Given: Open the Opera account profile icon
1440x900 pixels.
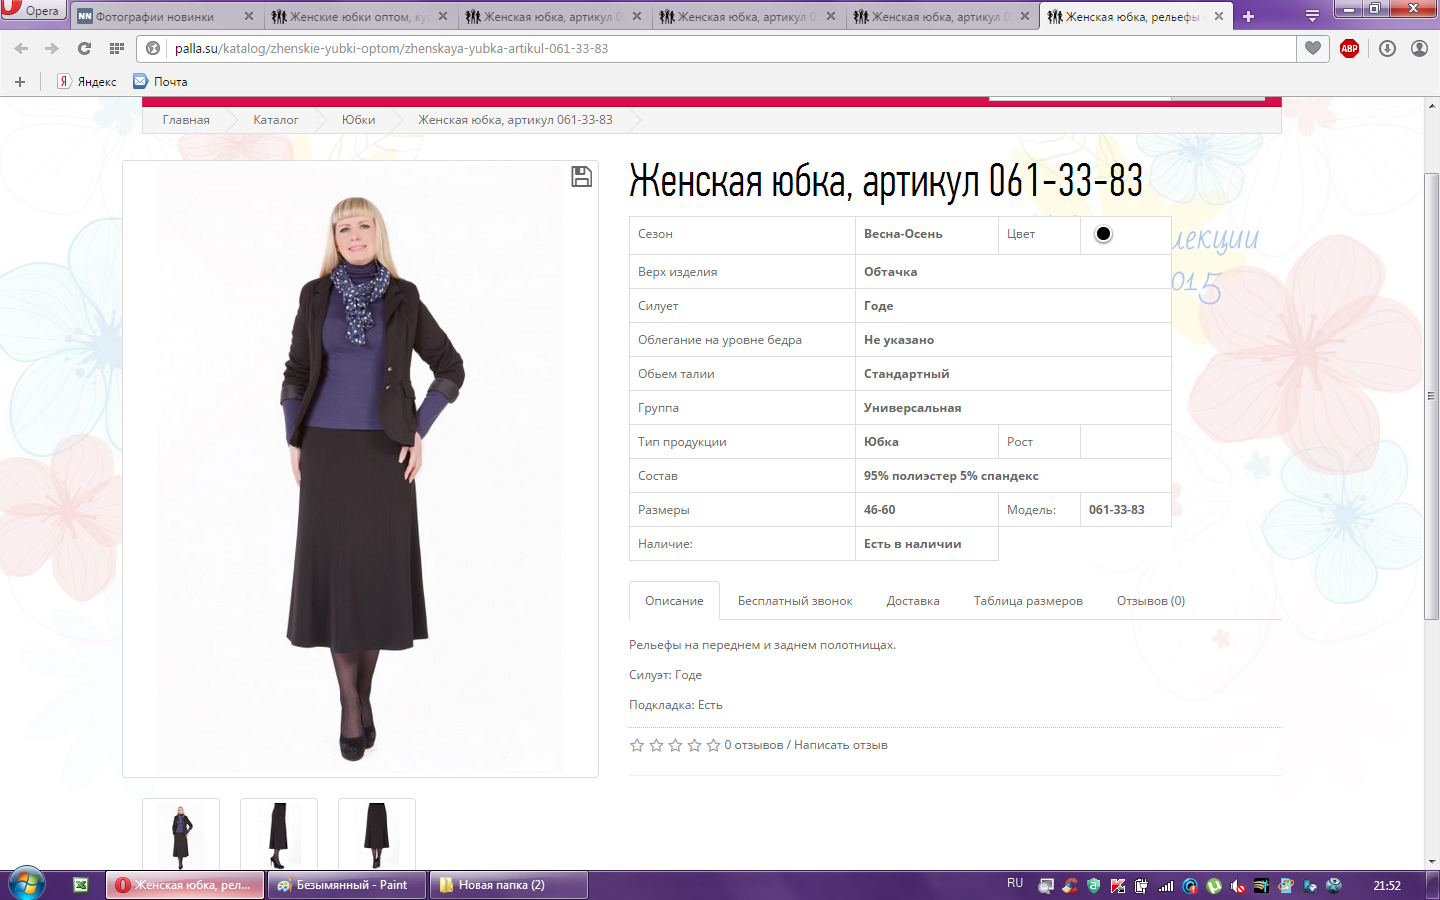Looking at the screenshot, I should coord(1419,48).
